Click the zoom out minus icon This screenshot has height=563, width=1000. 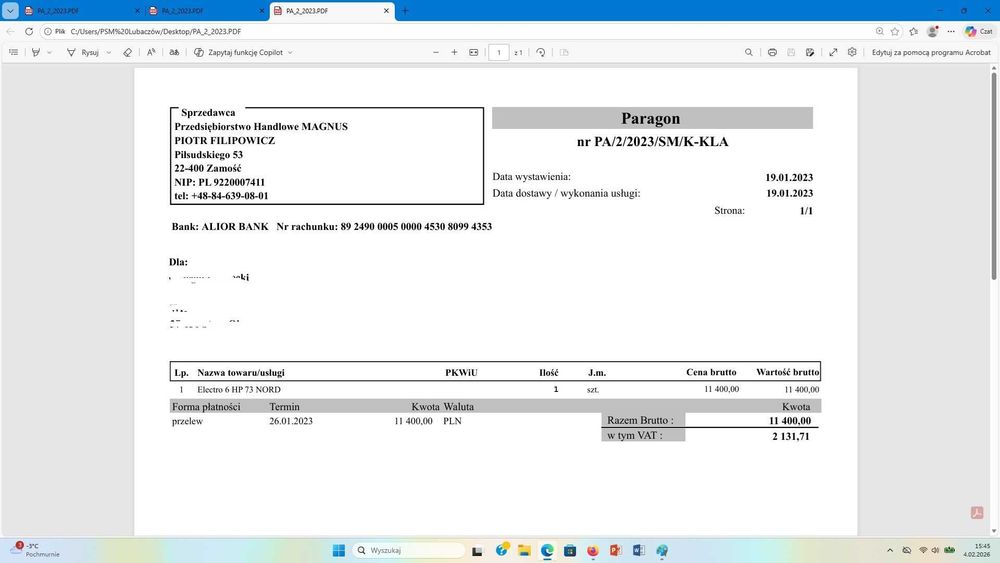pyautogui.click(x=436, y=52)
